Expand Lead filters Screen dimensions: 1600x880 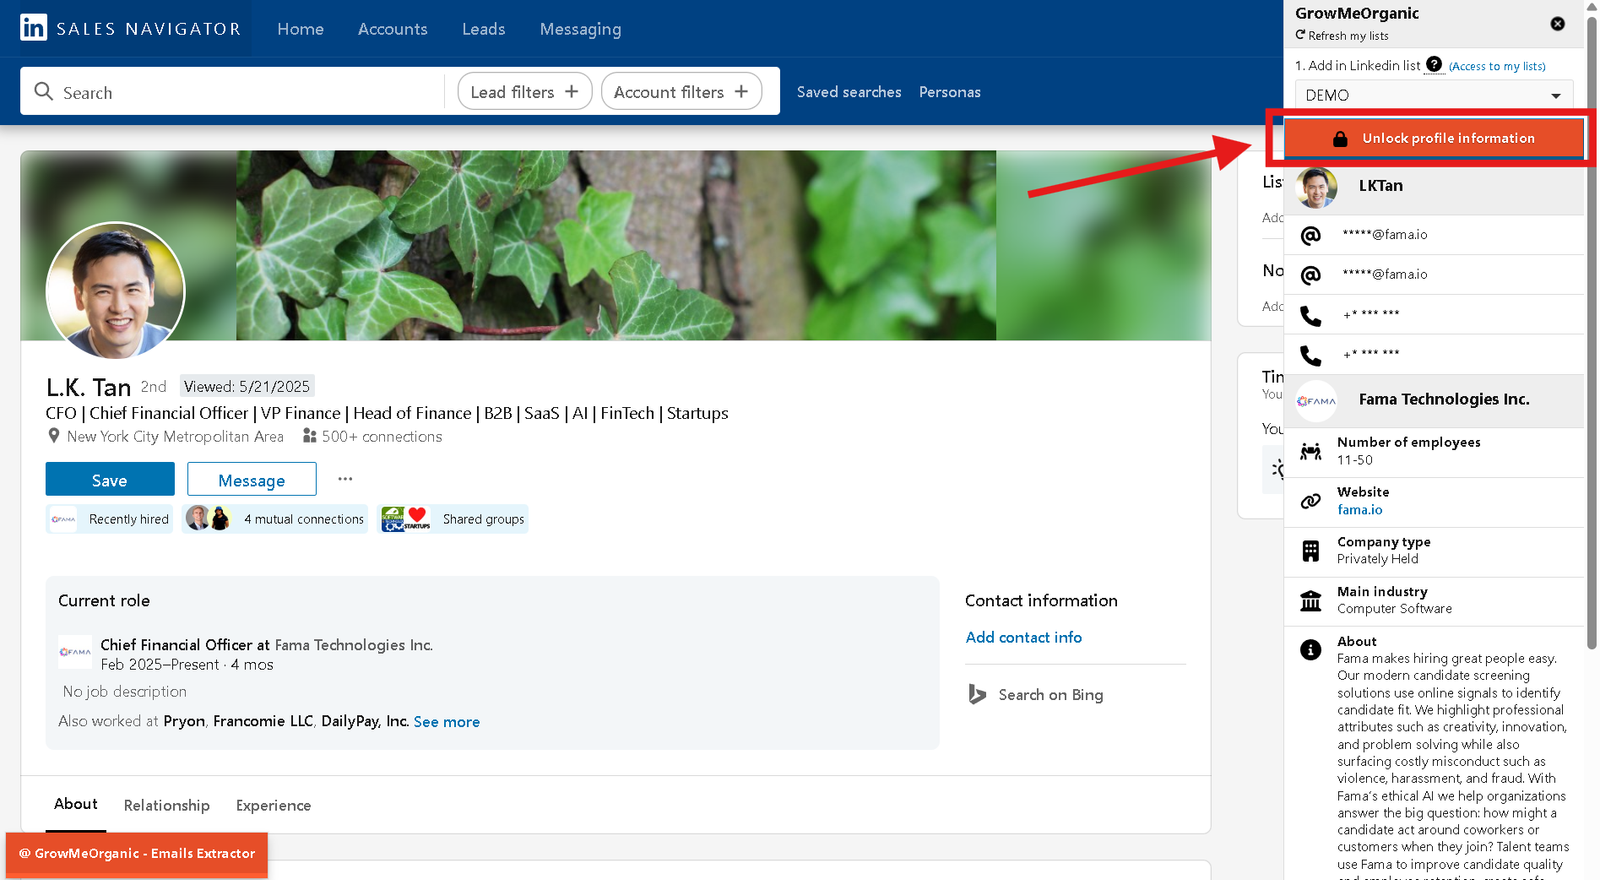[525, 91]
